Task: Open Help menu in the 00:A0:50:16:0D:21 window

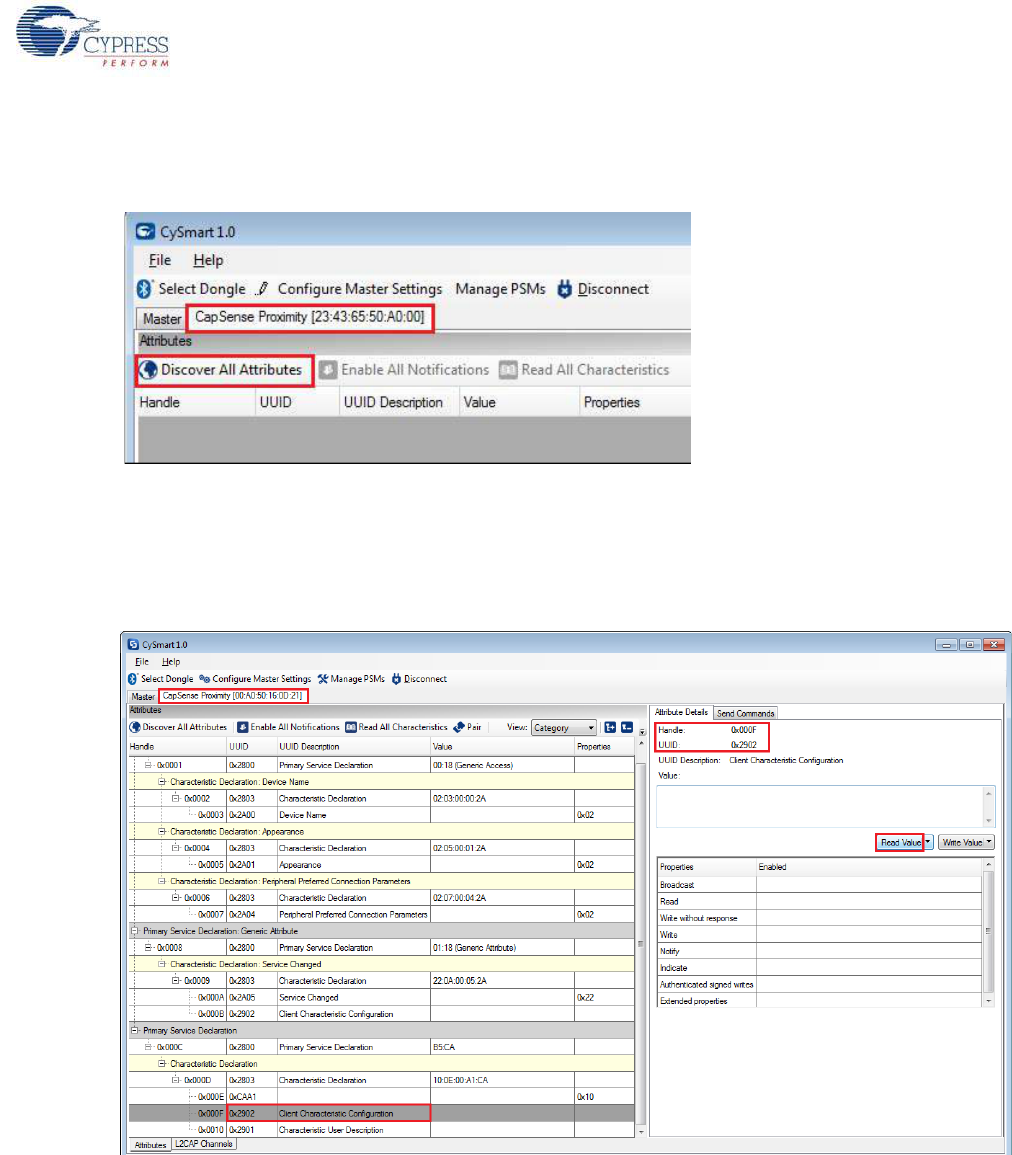Action: point(171,661)
